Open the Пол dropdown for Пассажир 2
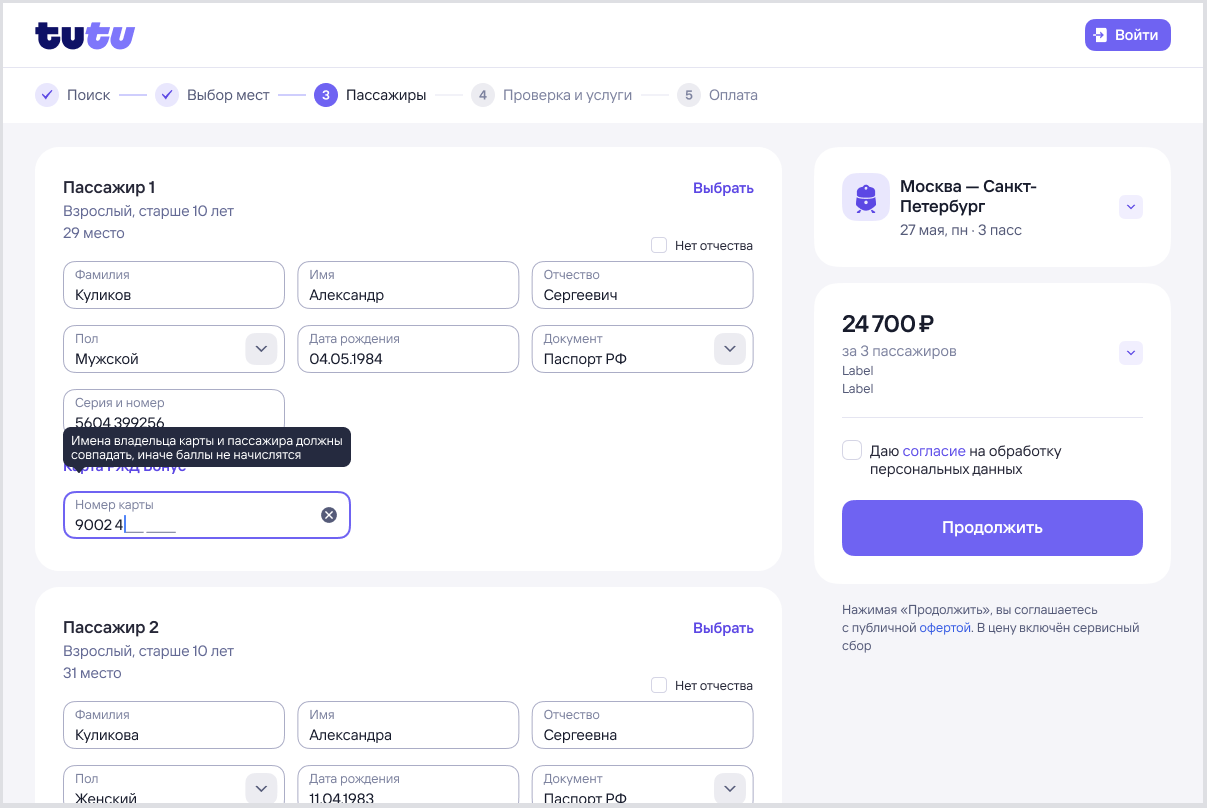 (x=261, y=788)
